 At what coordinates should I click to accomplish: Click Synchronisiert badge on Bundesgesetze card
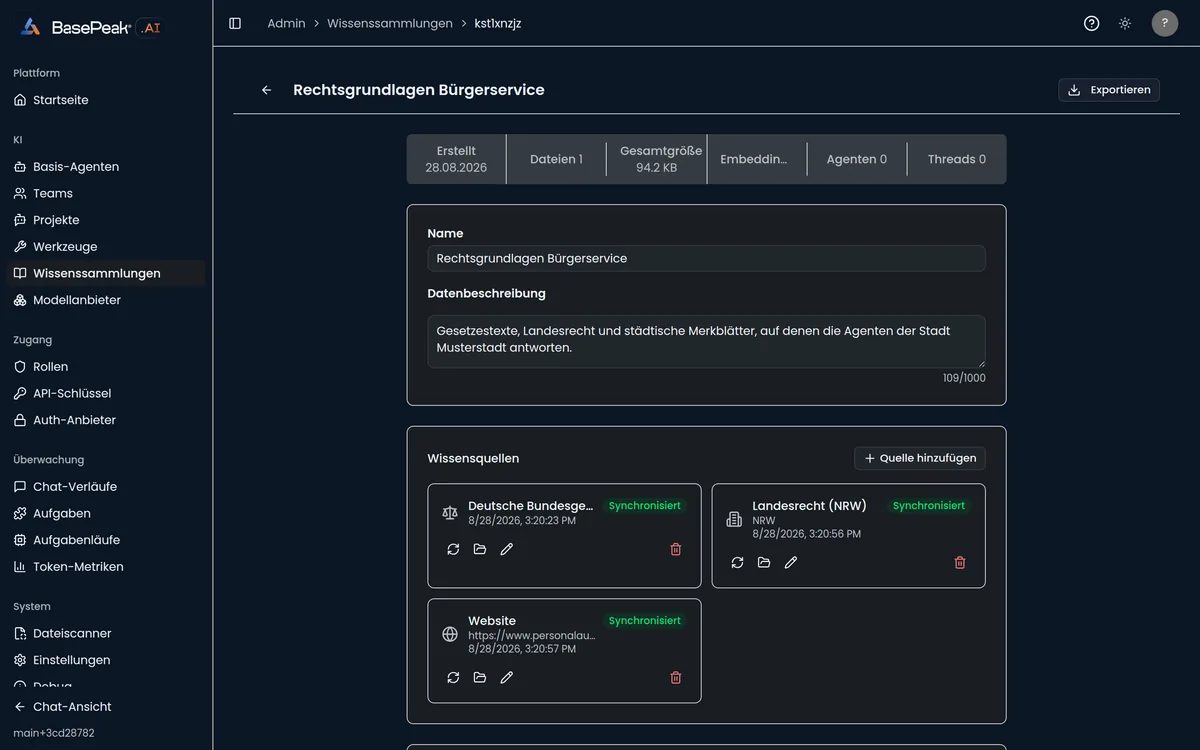[645, 506]
